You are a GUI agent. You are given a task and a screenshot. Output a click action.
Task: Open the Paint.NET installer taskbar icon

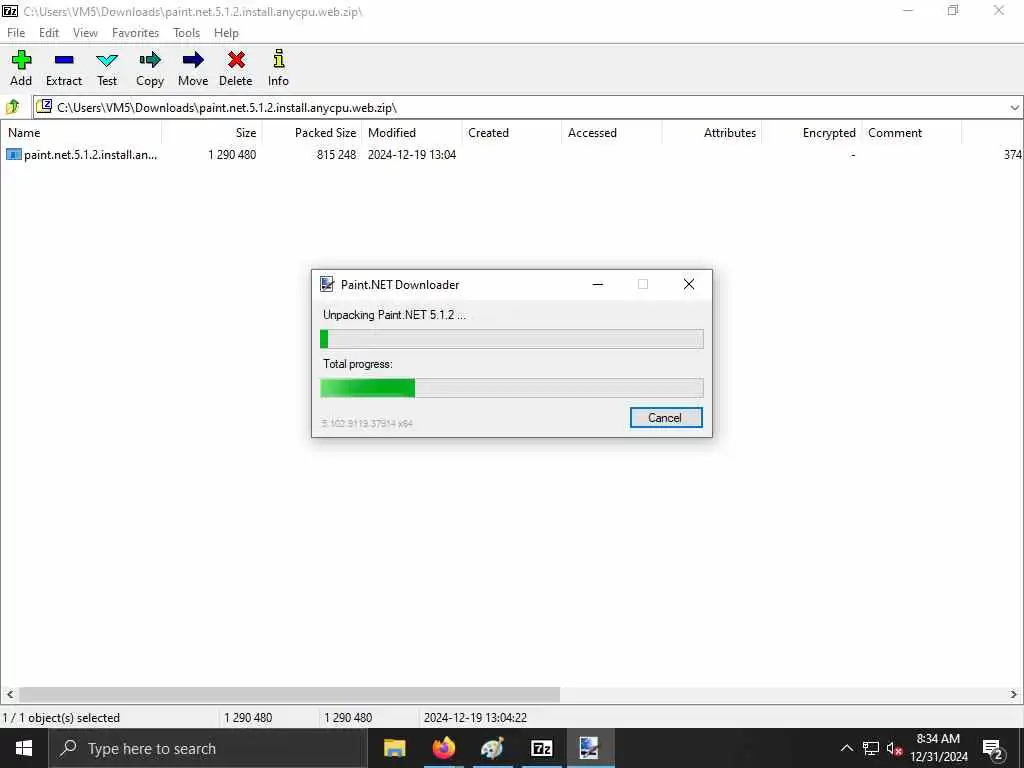[x=590, y=748]
